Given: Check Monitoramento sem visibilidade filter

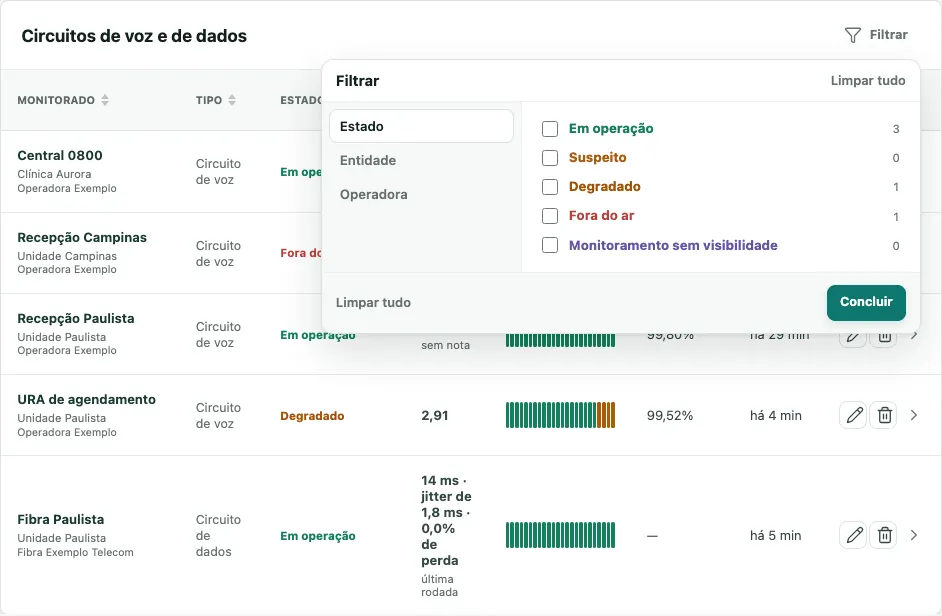Looking at the screenshot, I should 550,245.
